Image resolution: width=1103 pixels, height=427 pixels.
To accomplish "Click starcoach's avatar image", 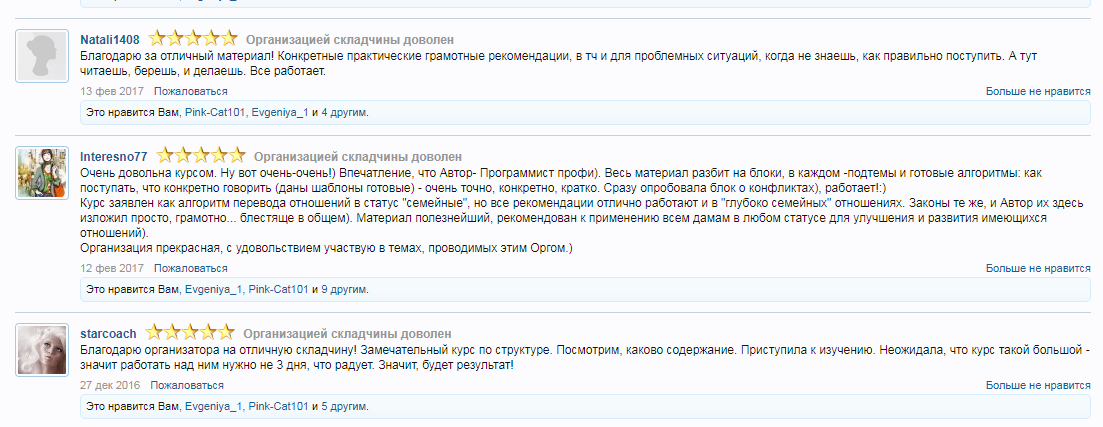I will click(x=43, y=350).
